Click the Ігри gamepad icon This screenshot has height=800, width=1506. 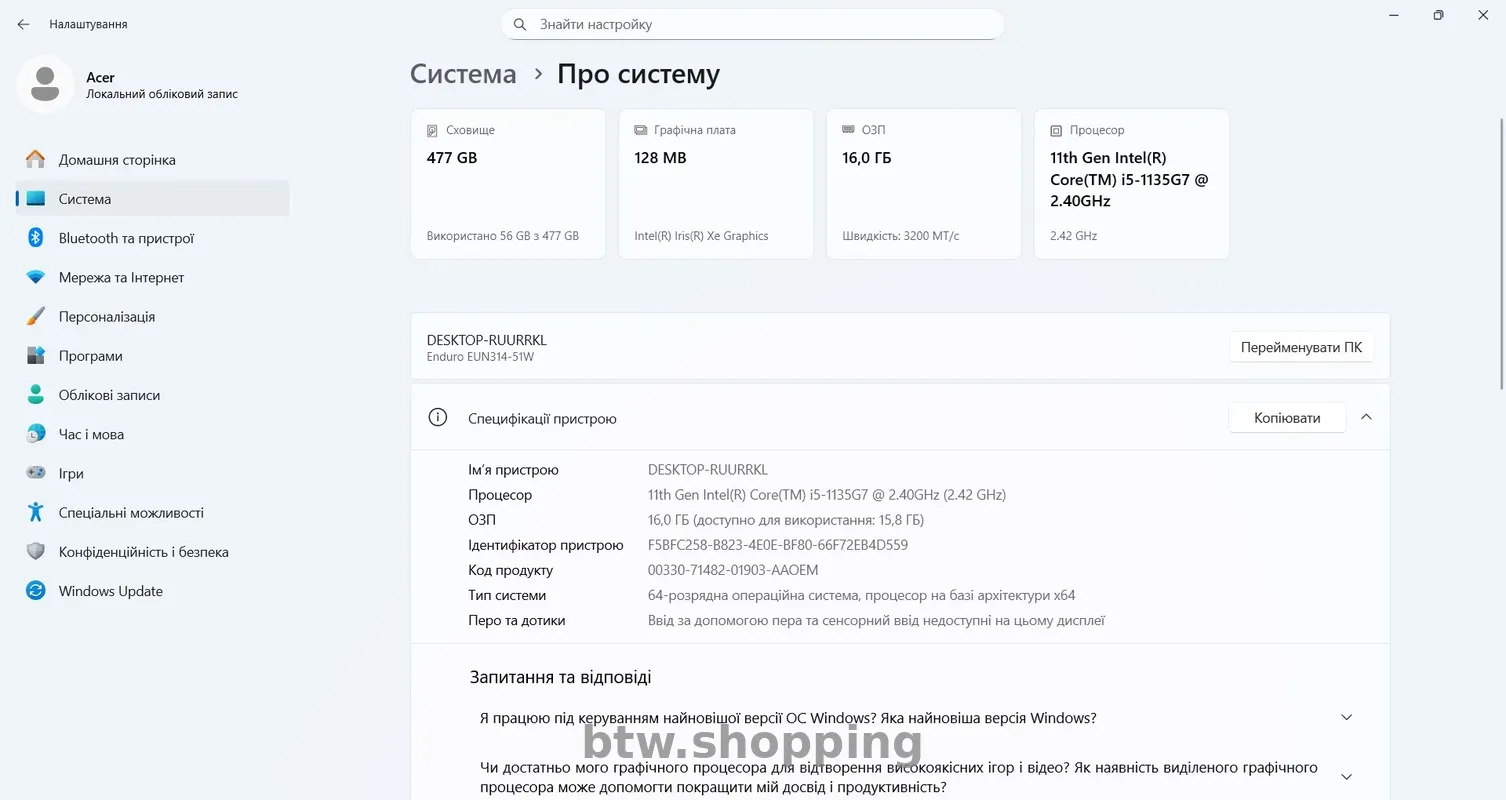[x=36, y=473]
